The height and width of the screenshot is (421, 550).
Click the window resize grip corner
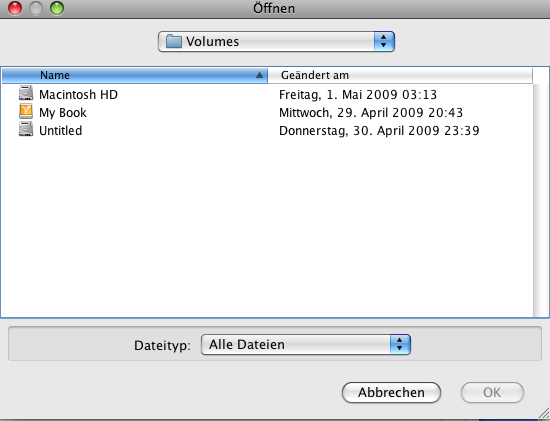coord(544,413)
